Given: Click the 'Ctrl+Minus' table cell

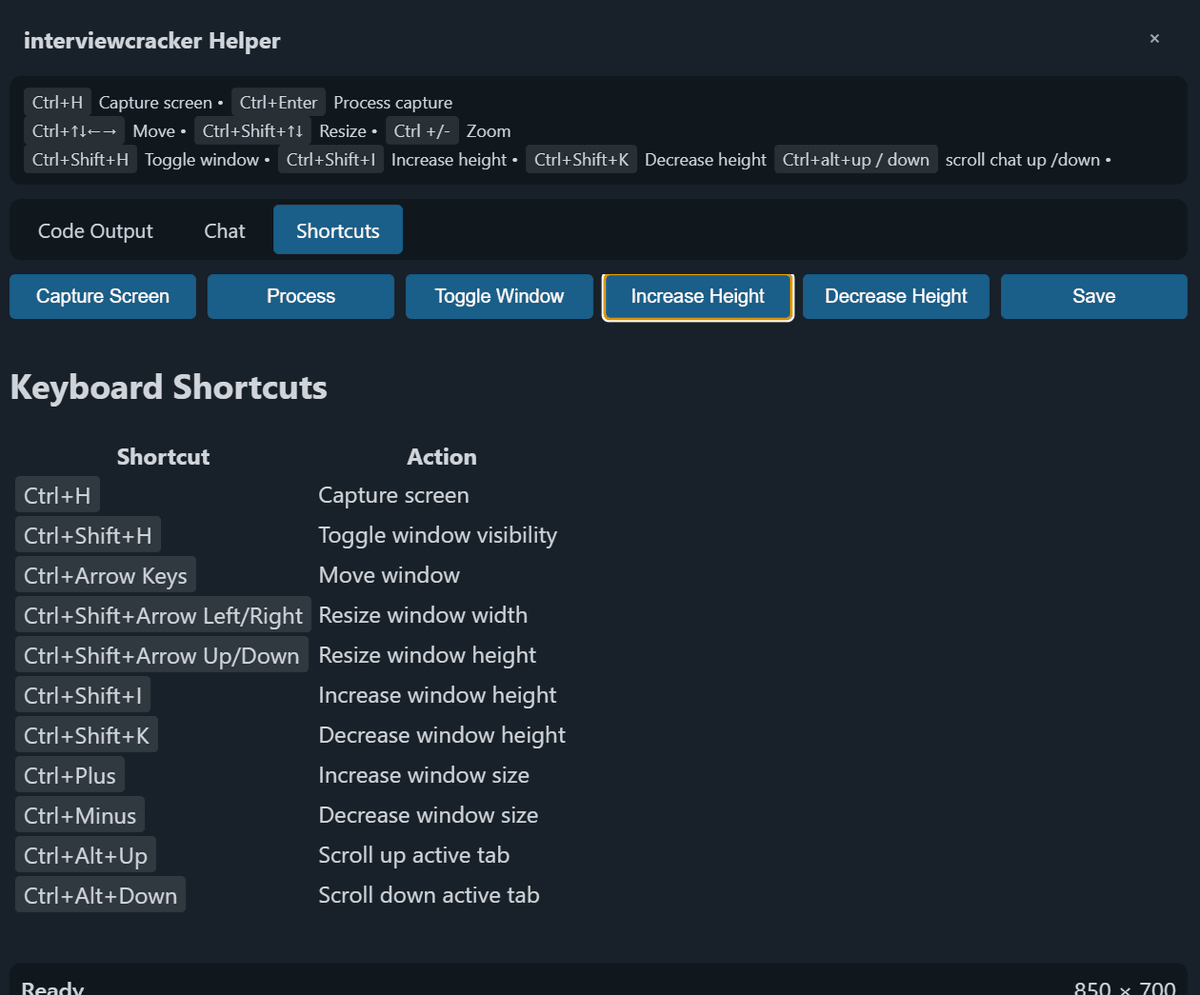Looking at the screenshot, I should point(80,815).
